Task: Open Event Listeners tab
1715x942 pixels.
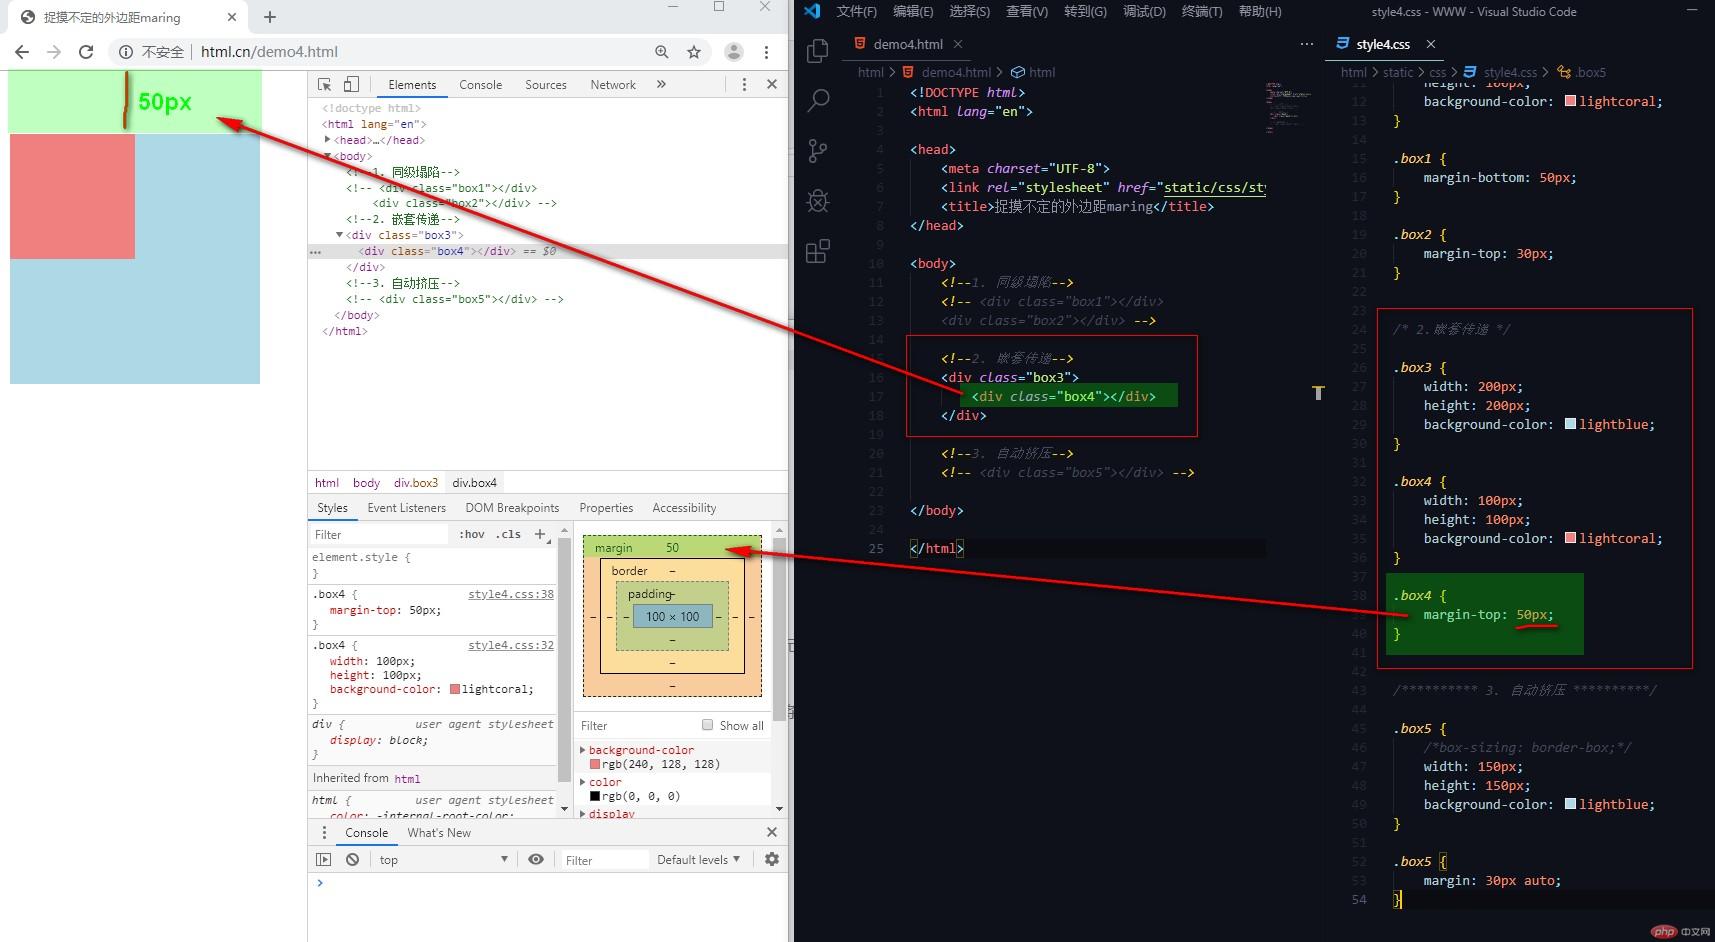Action: point(406,508)
